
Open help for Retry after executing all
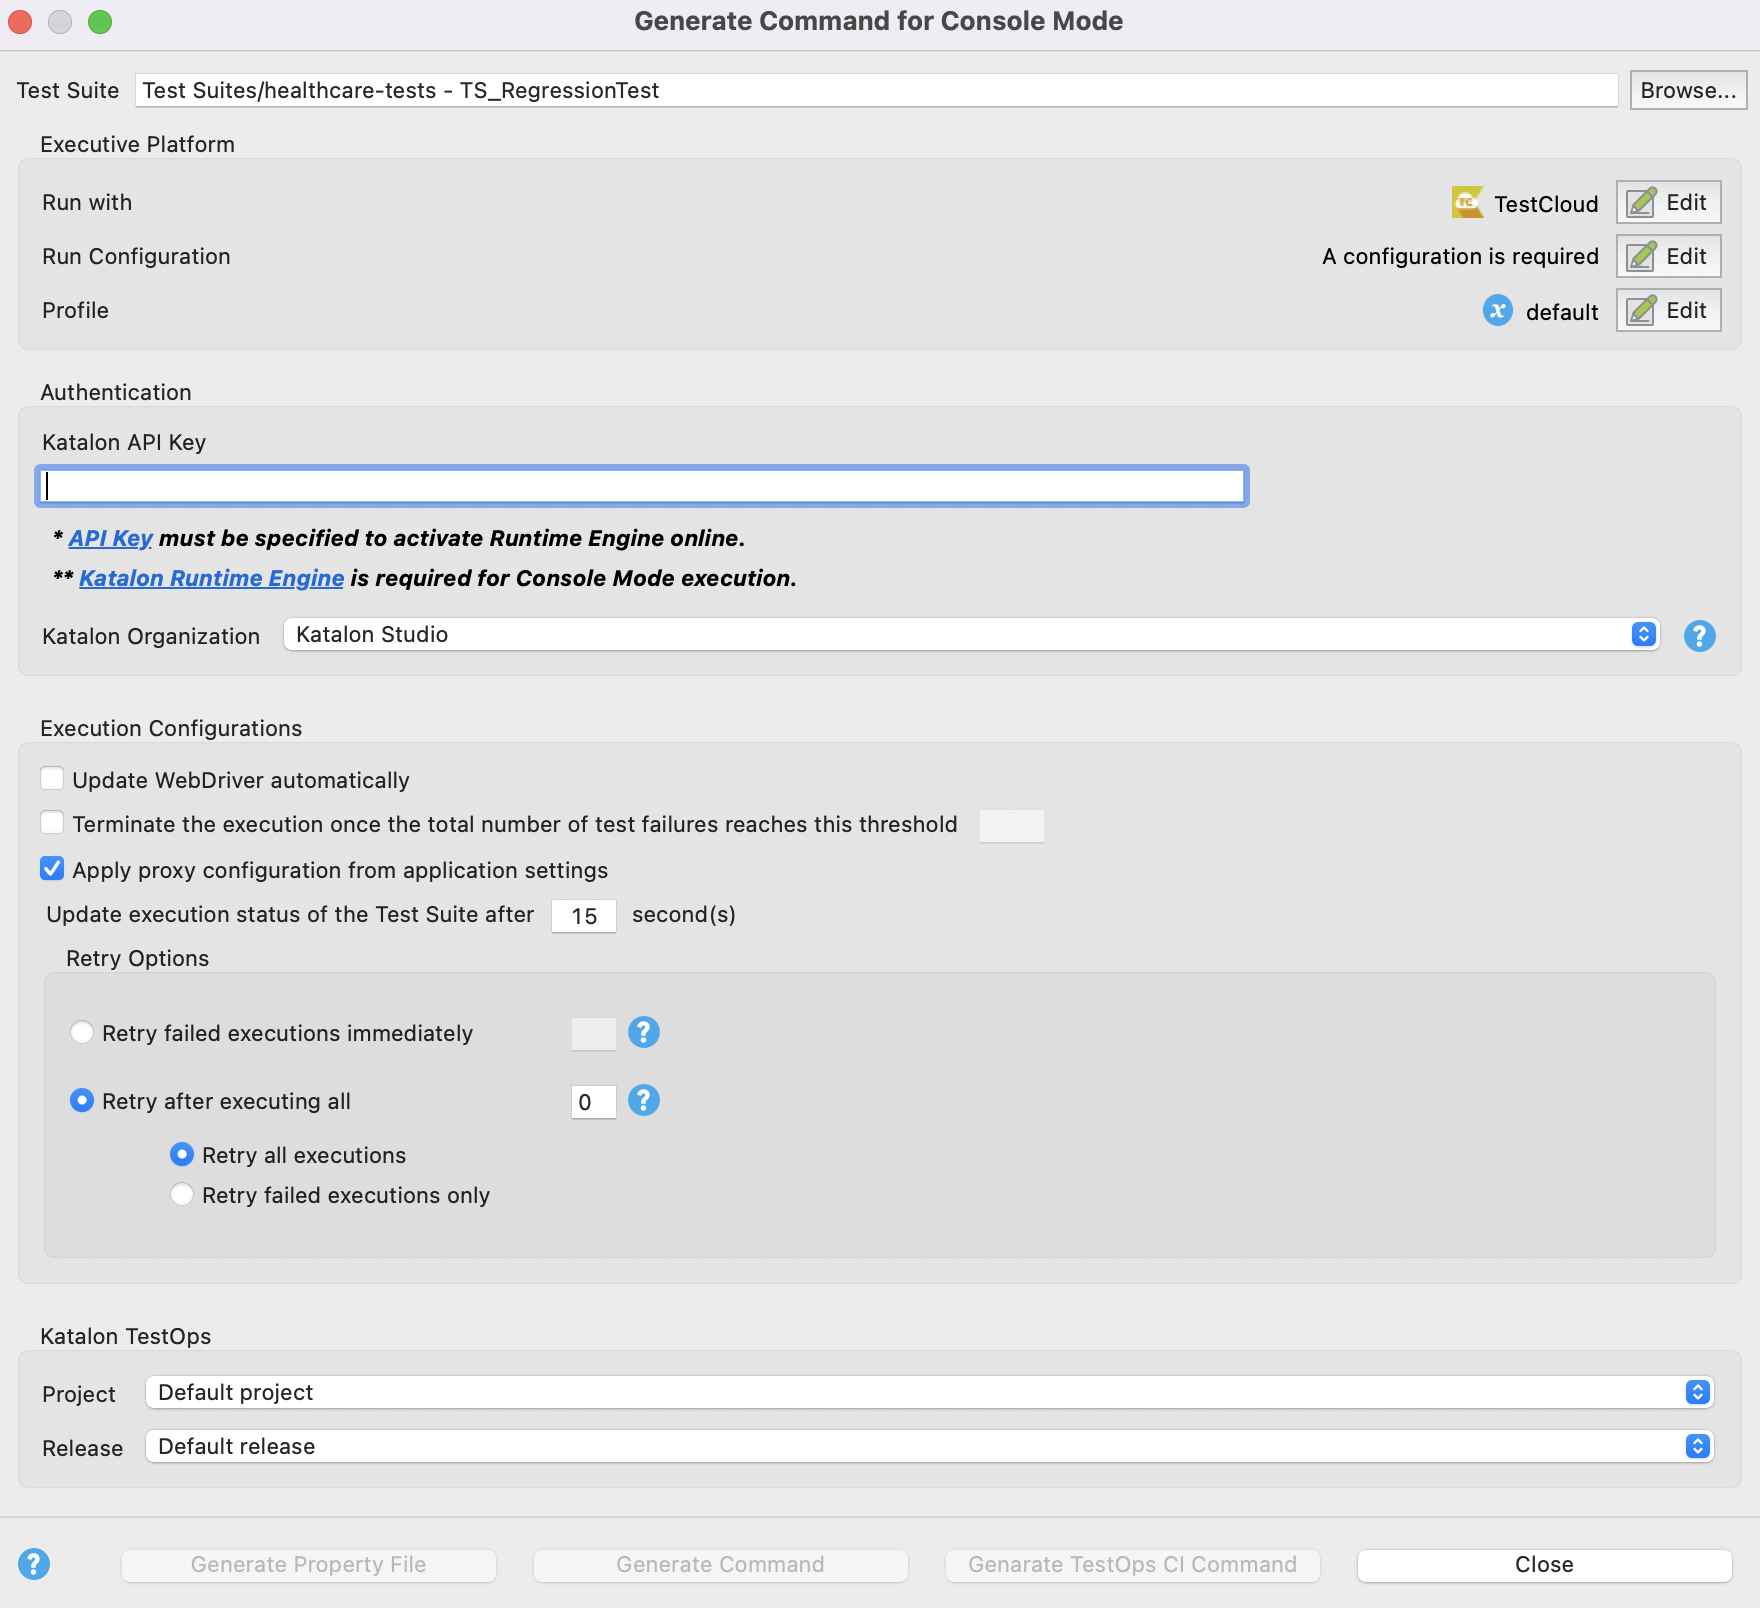pos(644,1100)
